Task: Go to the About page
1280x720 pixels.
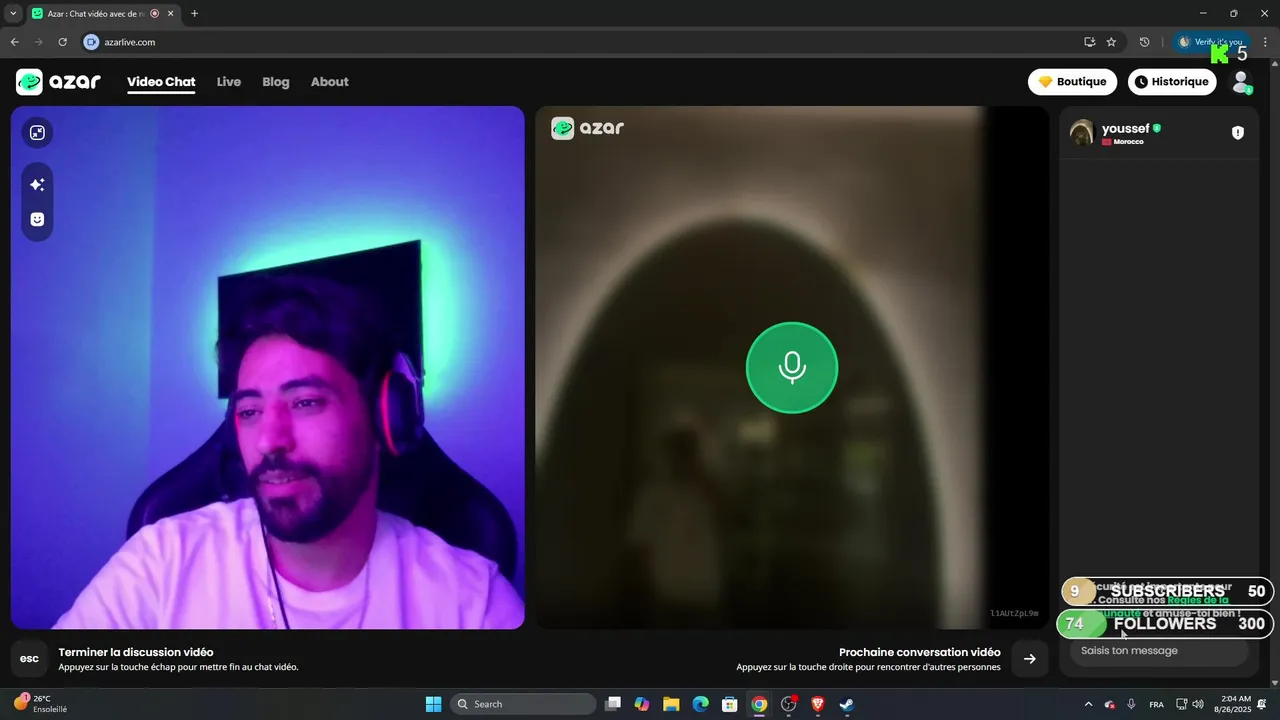Action: pyautogui.click(x=330, y=82)
